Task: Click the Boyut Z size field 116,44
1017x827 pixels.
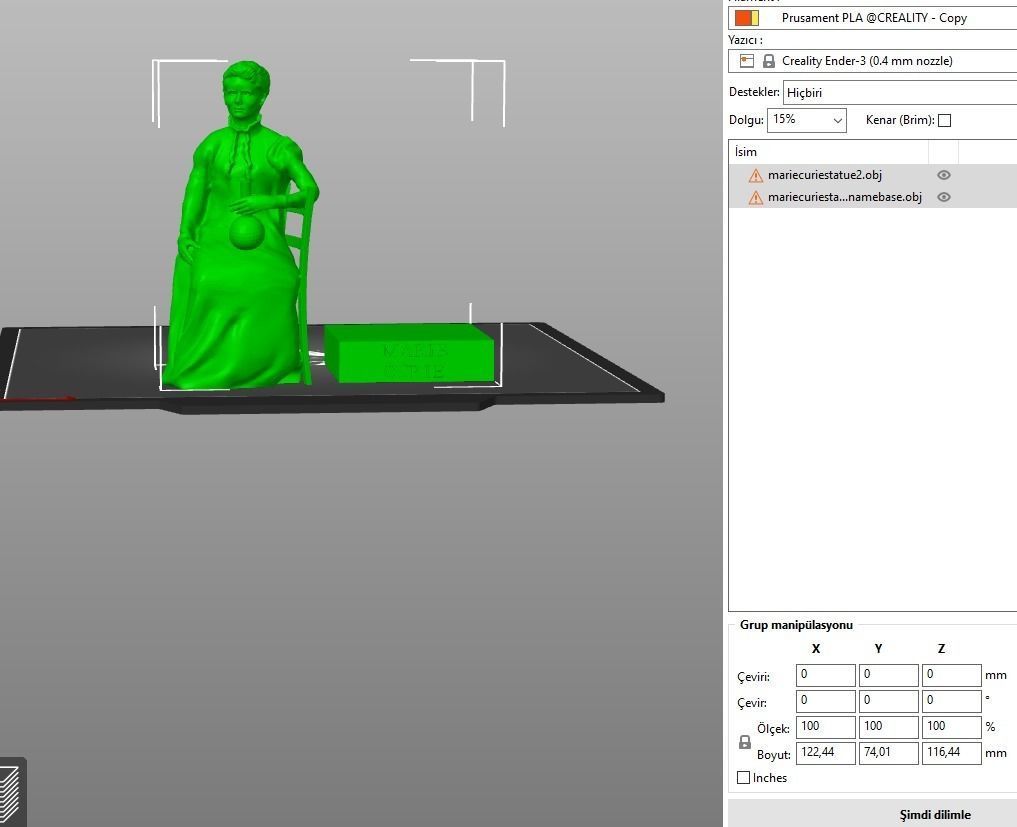Action: 951,753
